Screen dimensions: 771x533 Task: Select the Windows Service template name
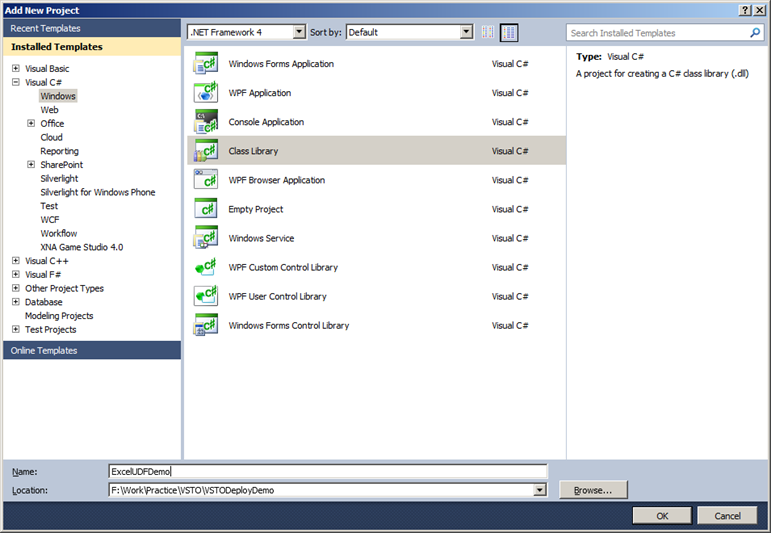tap(261, 238)
